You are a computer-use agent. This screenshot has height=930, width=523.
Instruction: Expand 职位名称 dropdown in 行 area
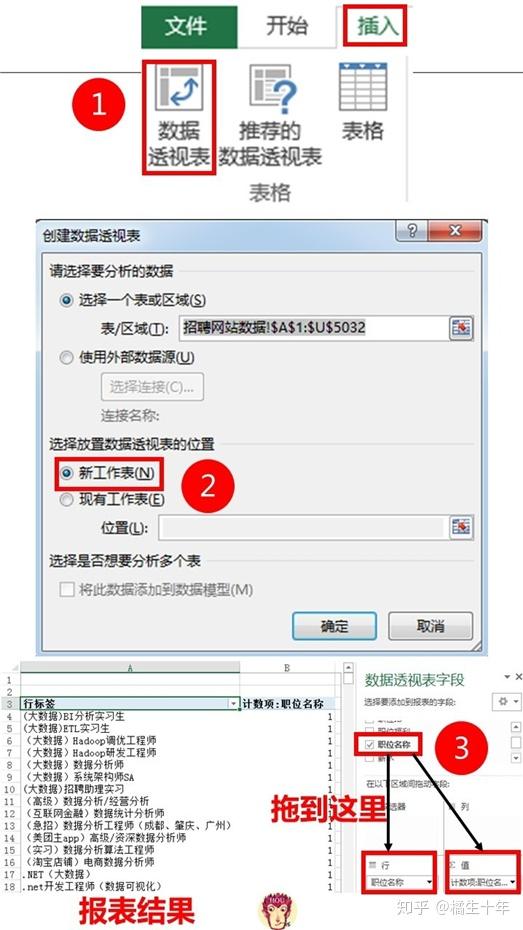(429, 882)
